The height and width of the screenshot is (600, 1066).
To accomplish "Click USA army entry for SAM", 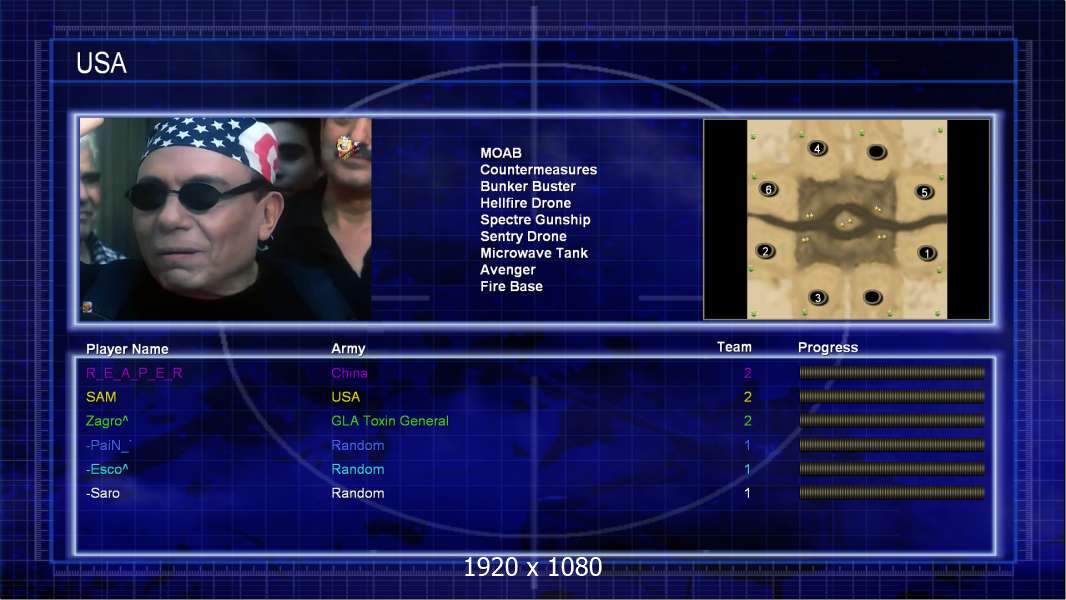I will (x=345, y=397).
